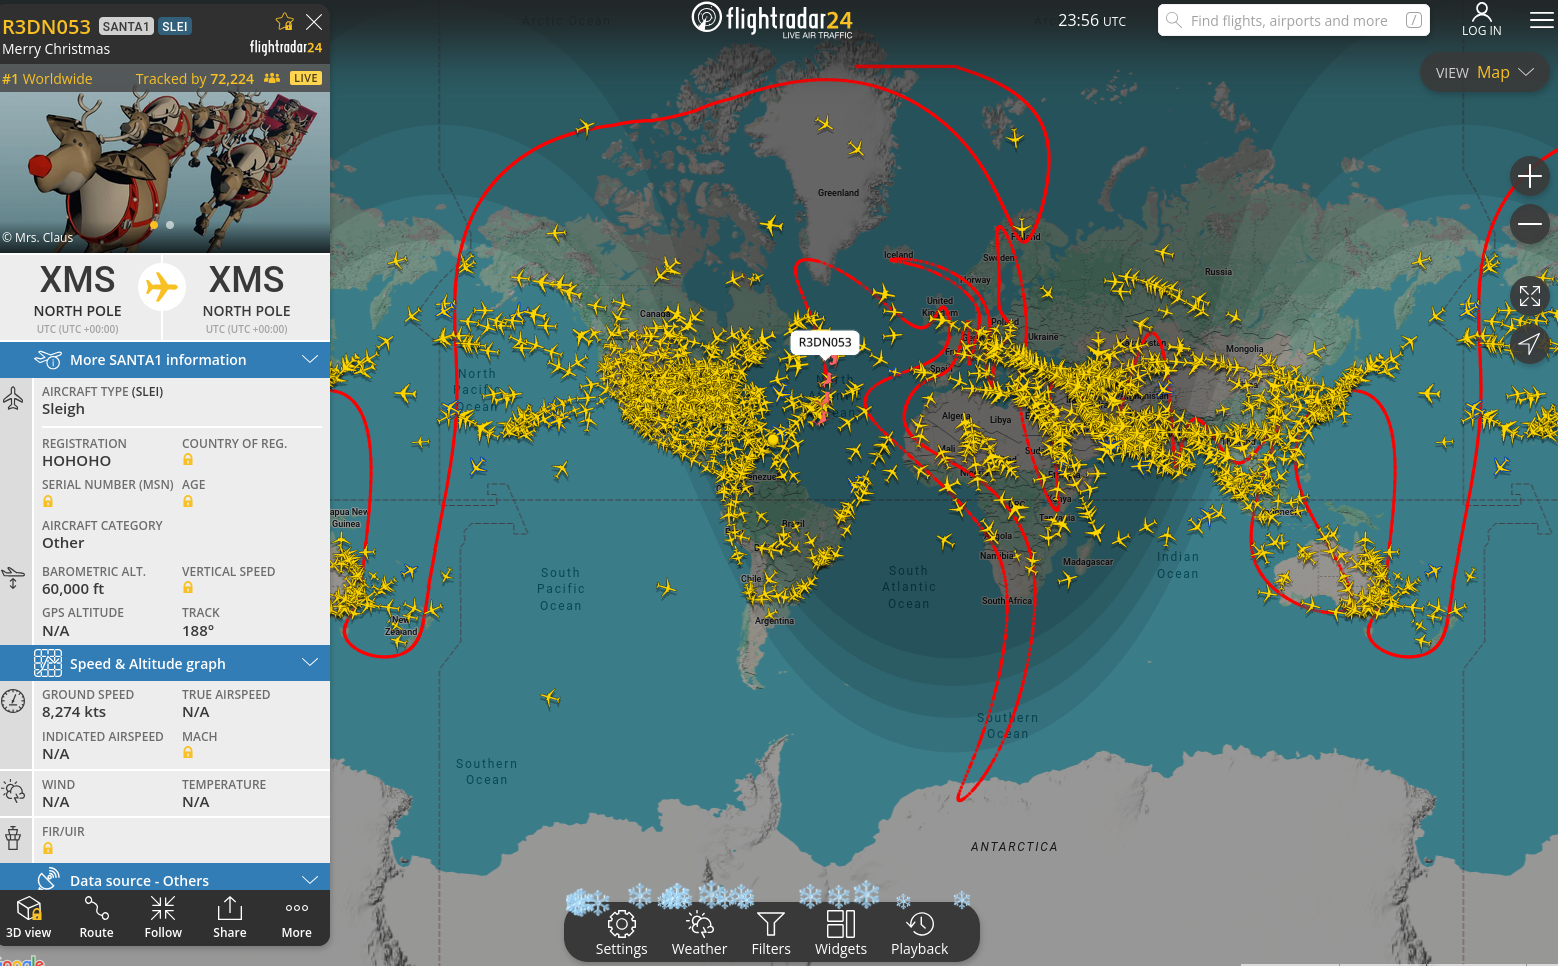The image size is (1558, 966).
Task: Open the 3D view of the flight
Action: click(x=29, y=917)
